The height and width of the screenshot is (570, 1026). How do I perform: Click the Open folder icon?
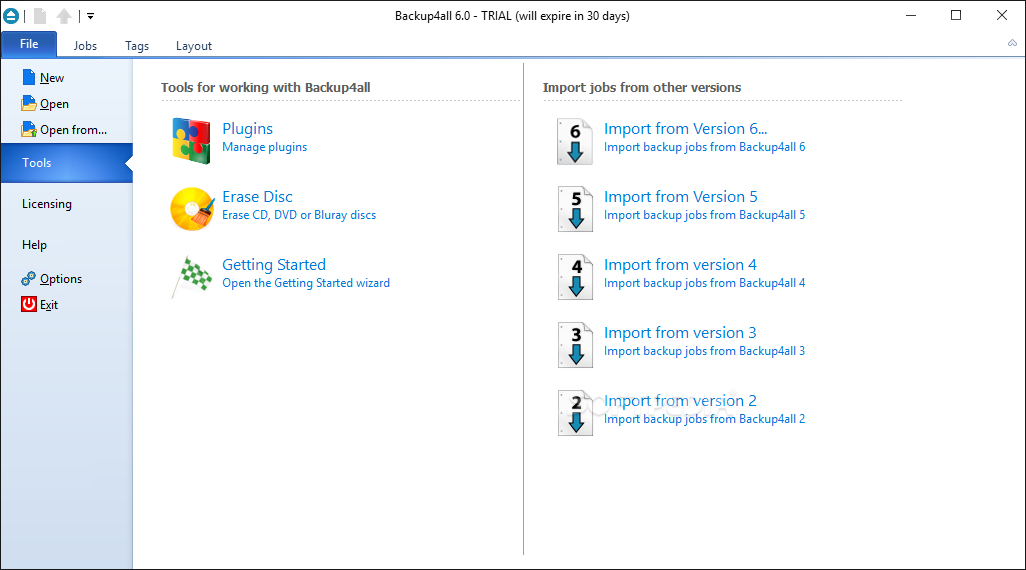pos(29,103)
